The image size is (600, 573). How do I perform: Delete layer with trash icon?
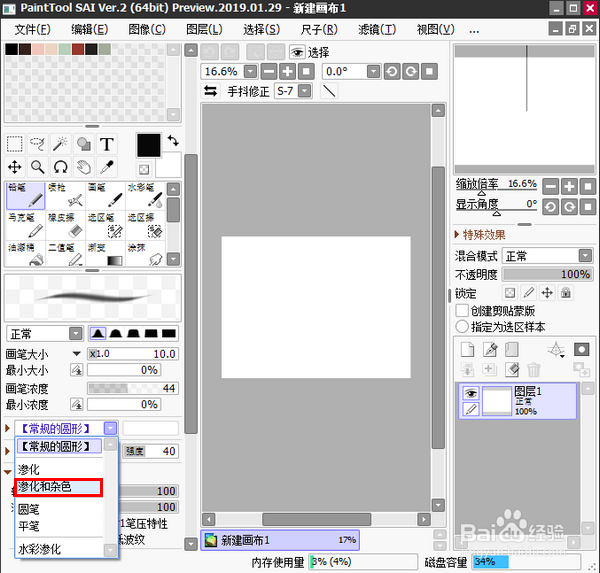533,370
